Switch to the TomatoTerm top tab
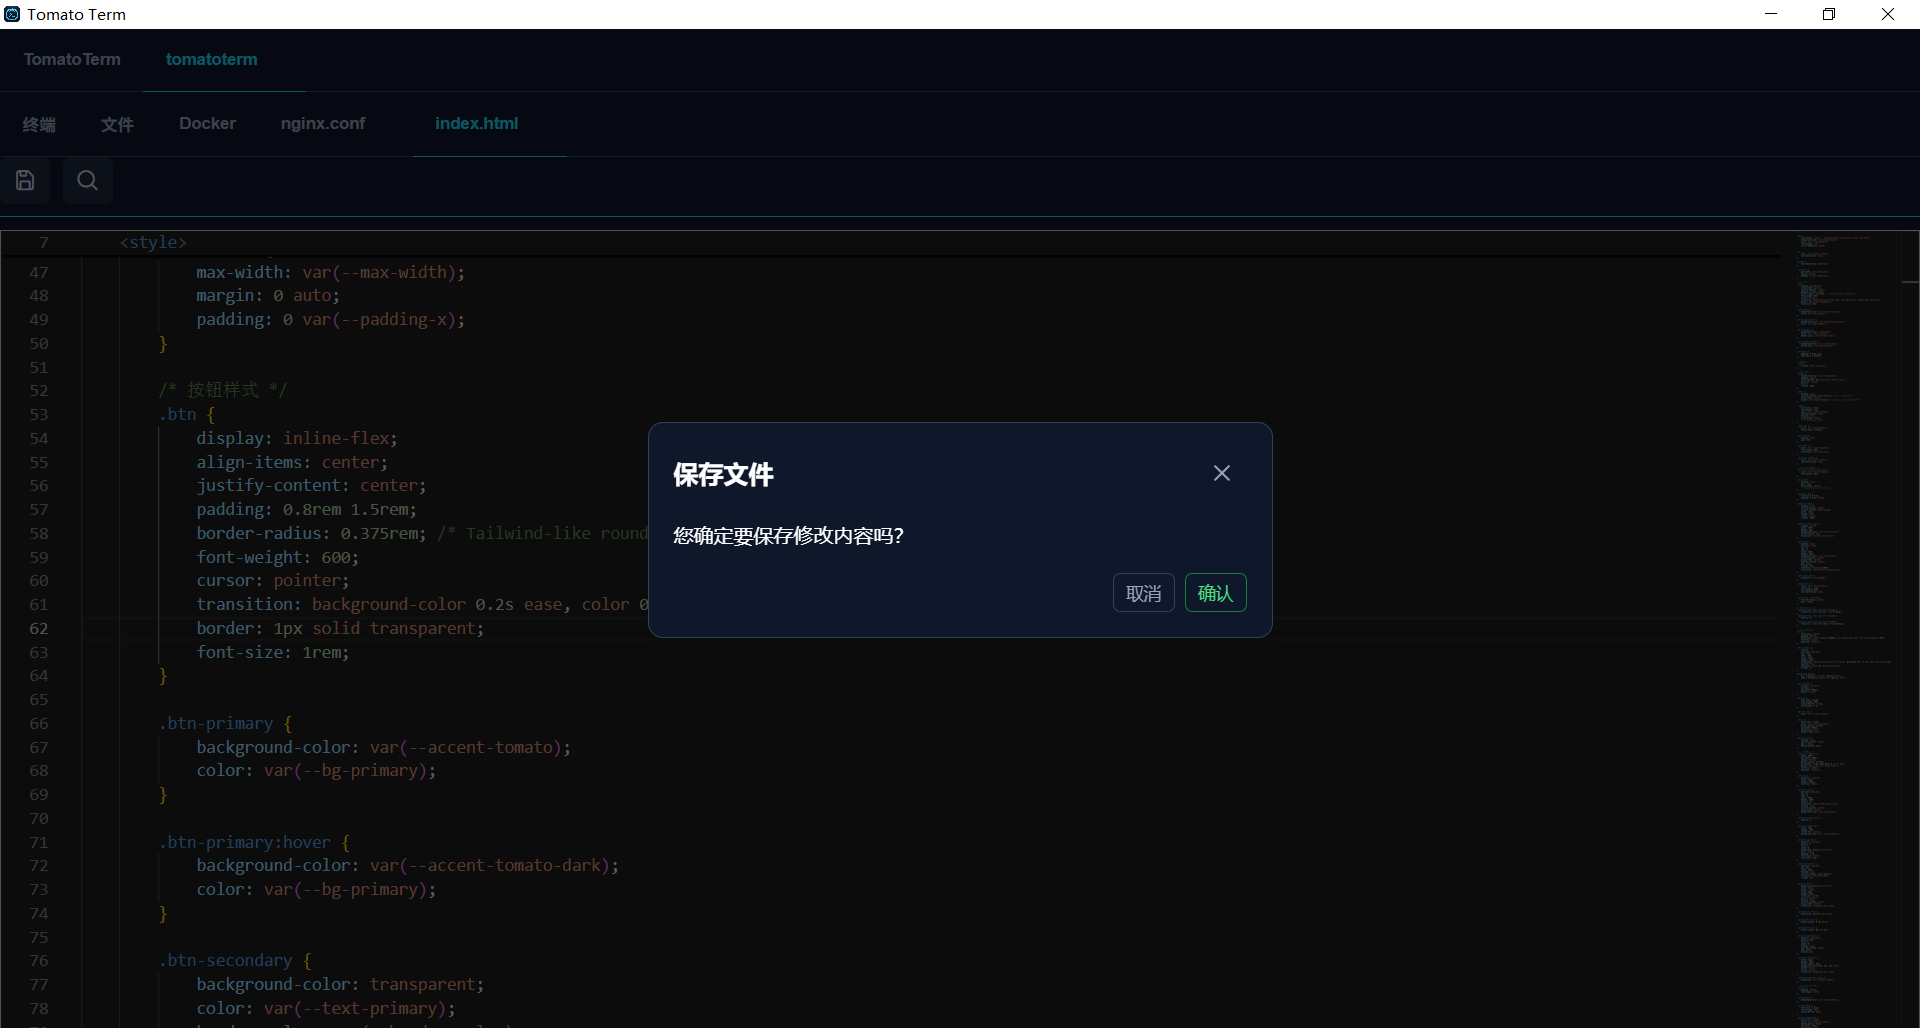This screenshot has height=1028, width=1920. [72, 60]
